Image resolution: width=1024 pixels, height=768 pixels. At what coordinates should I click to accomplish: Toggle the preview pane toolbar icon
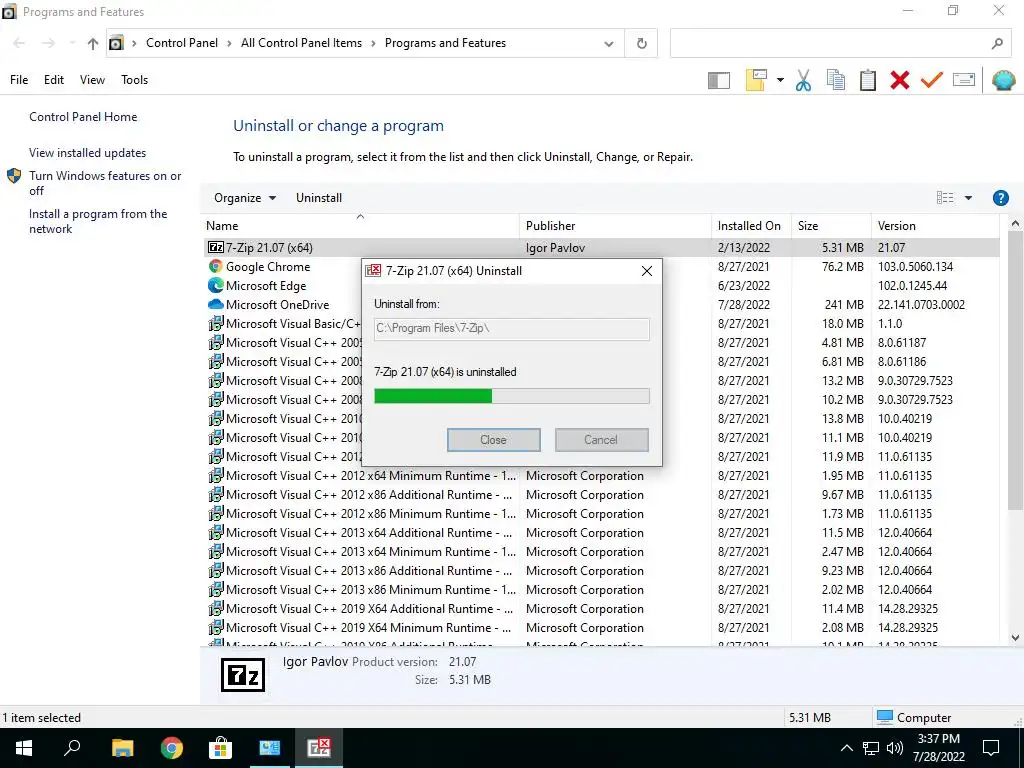[x=718, y=80]
